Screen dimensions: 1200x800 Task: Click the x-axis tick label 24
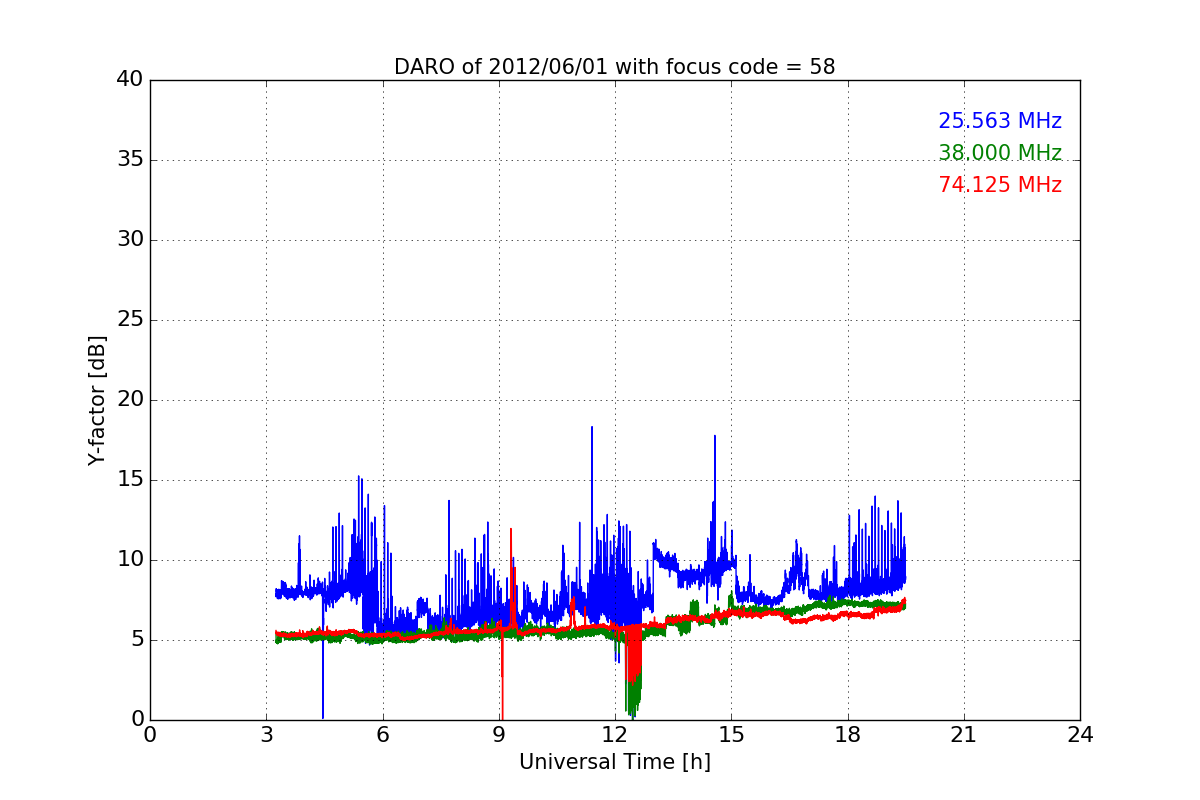[1080, 734]
